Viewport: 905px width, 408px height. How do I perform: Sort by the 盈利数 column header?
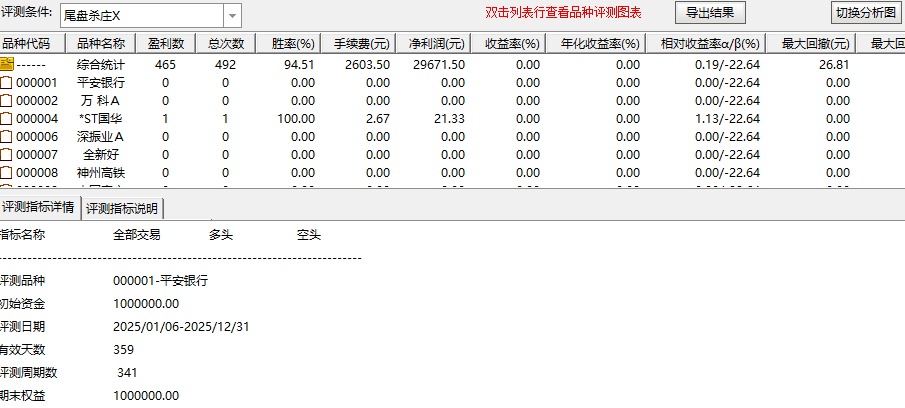point(166,43)
